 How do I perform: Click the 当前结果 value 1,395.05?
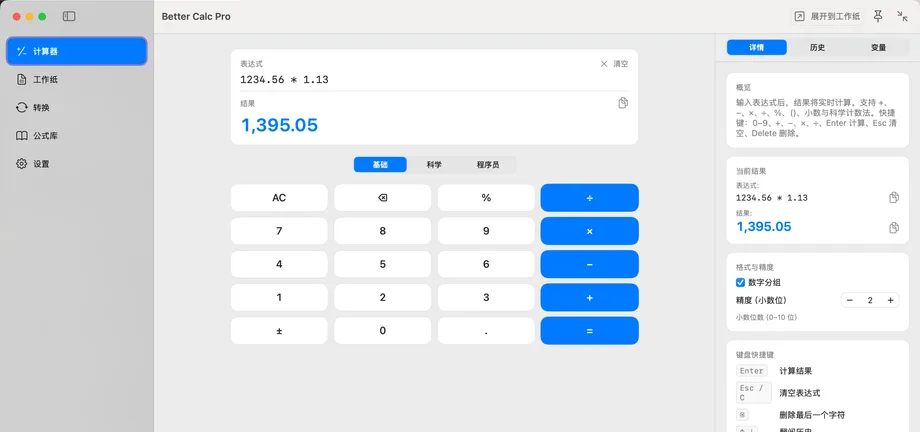pos(763,227)
